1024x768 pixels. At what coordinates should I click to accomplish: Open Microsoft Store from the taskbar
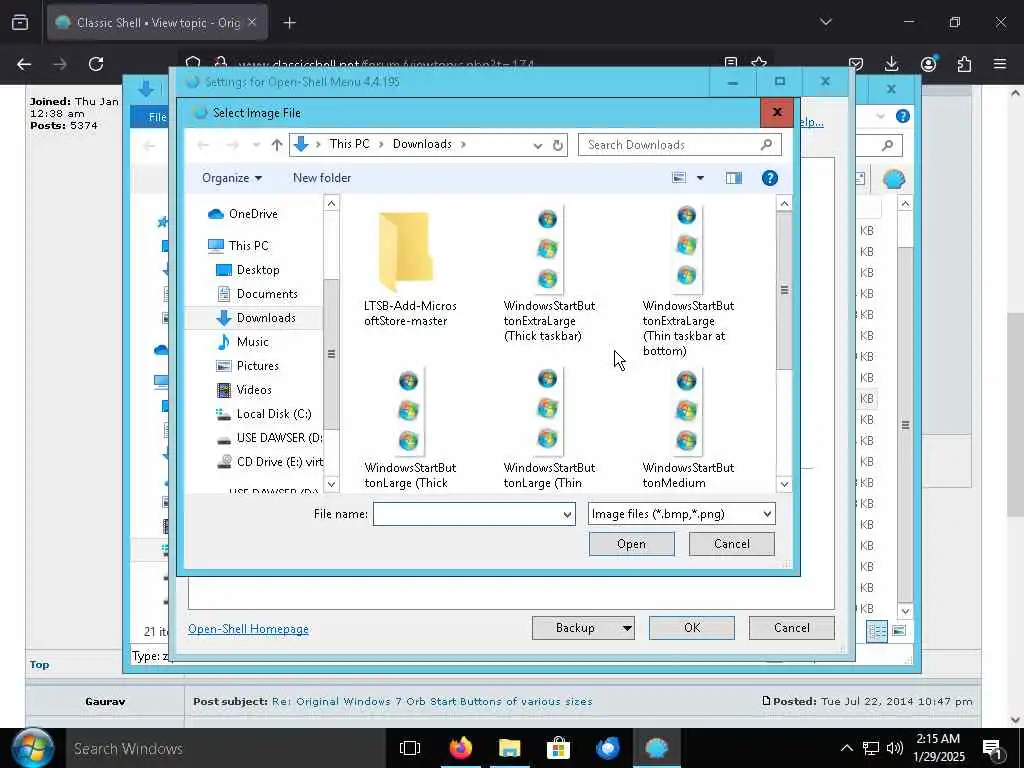558,748
